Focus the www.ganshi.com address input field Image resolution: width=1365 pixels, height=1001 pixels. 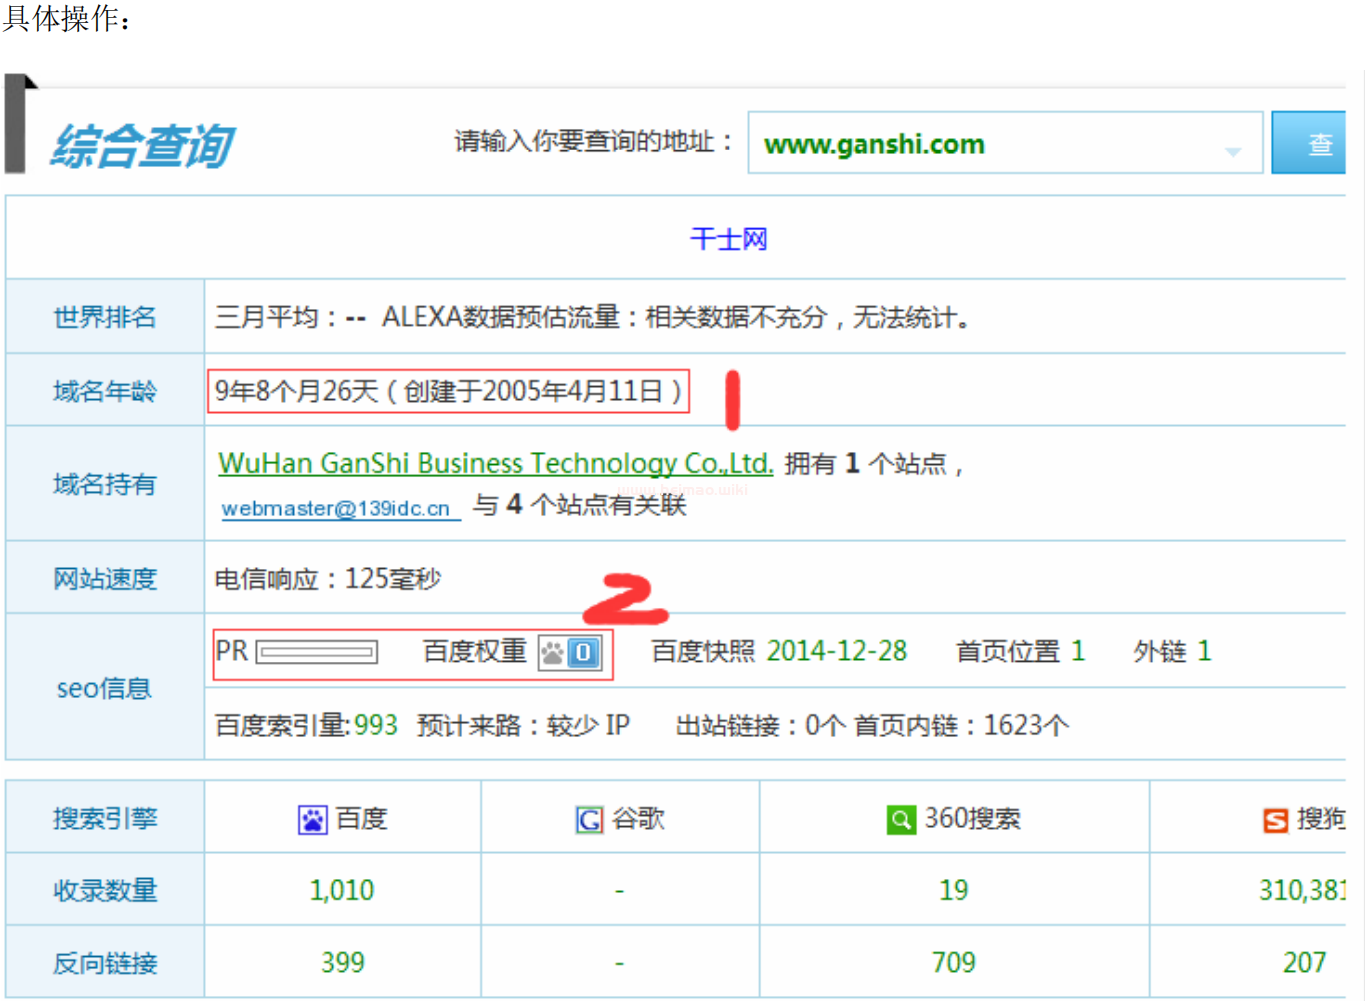980,144
